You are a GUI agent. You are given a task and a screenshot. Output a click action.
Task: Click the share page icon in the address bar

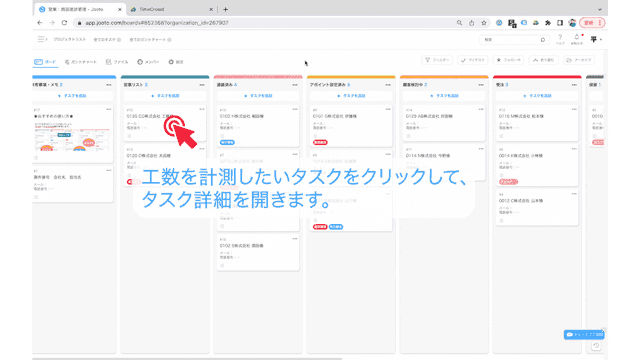coord(471,23)
